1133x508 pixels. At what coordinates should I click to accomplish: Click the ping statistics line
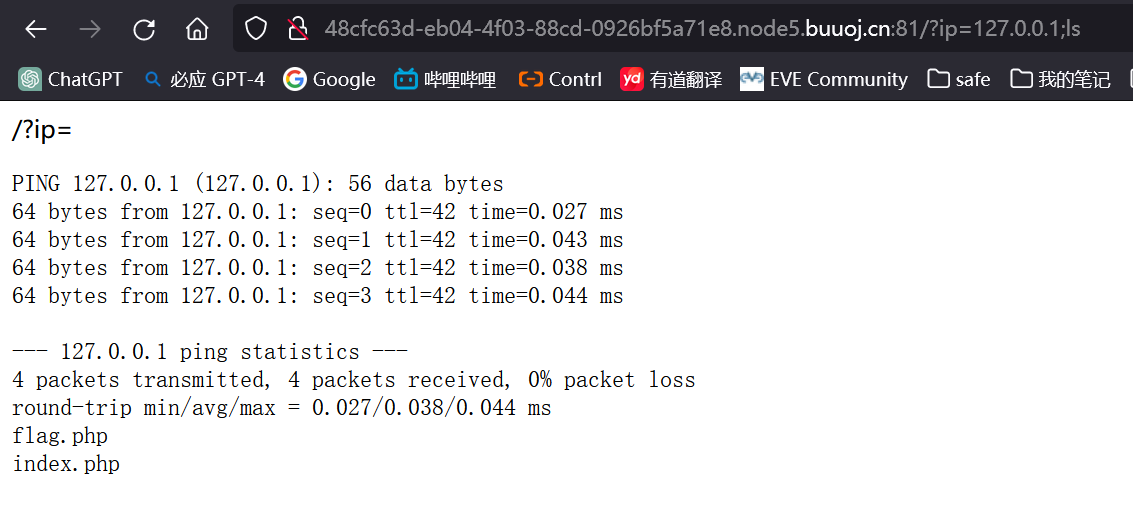pyautogui.click(x=210, y=353)
